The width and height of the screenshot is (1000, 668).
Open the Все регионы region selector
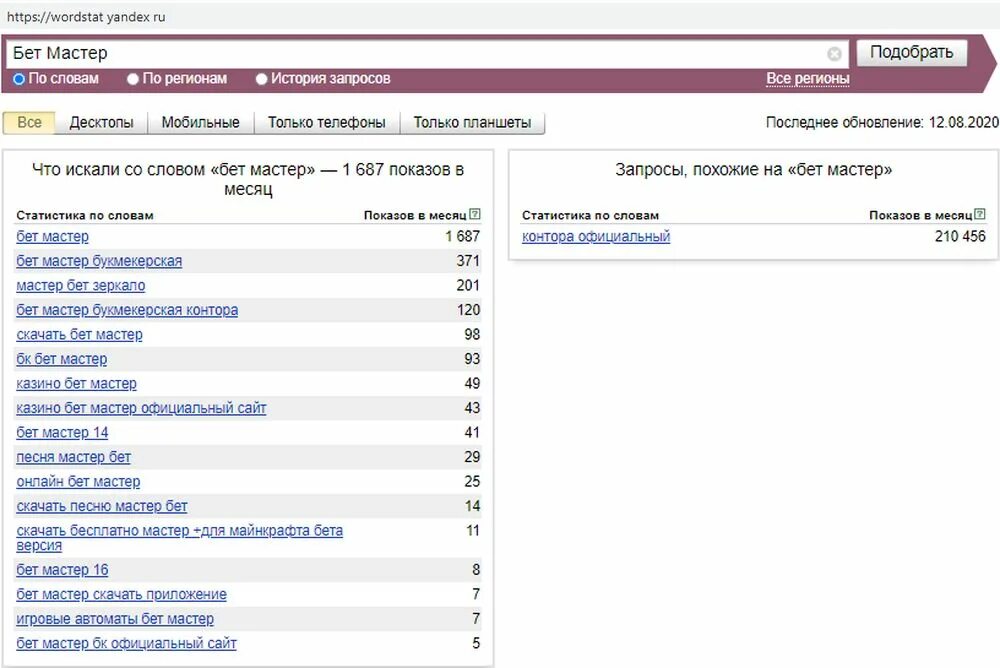(x=807, y=78)
